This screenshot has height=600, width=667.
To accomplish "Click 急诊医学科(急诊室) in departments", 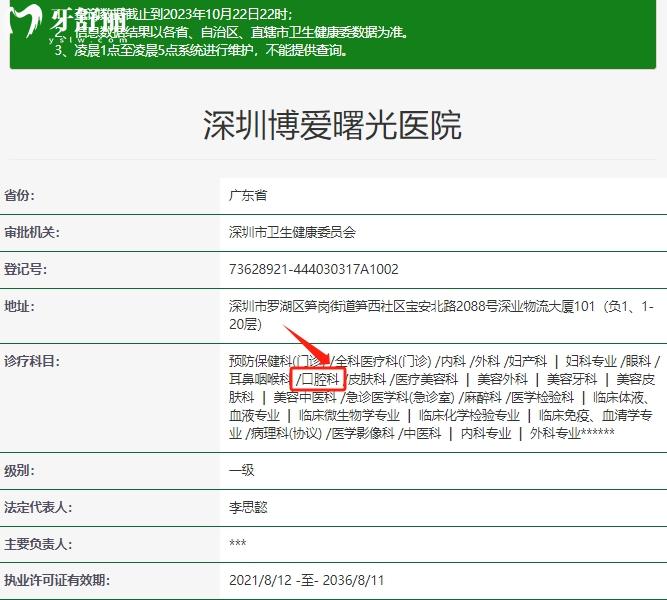I will [x=400, y=397].
